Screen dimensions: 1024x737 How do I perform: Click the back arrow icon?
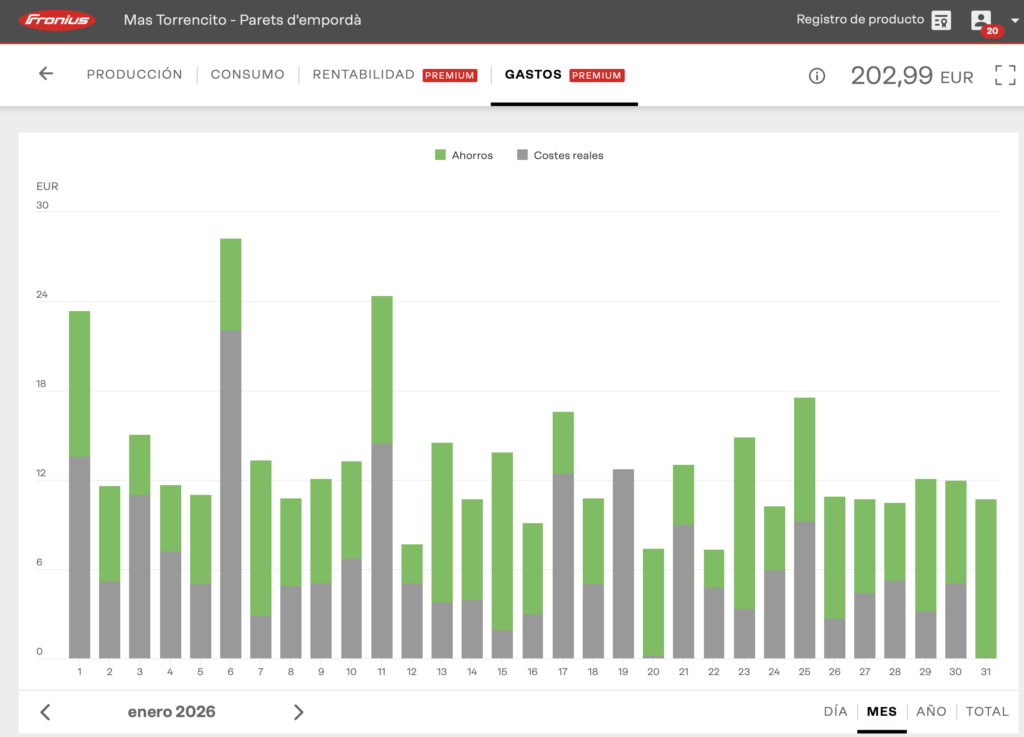(x=46, y=74)
